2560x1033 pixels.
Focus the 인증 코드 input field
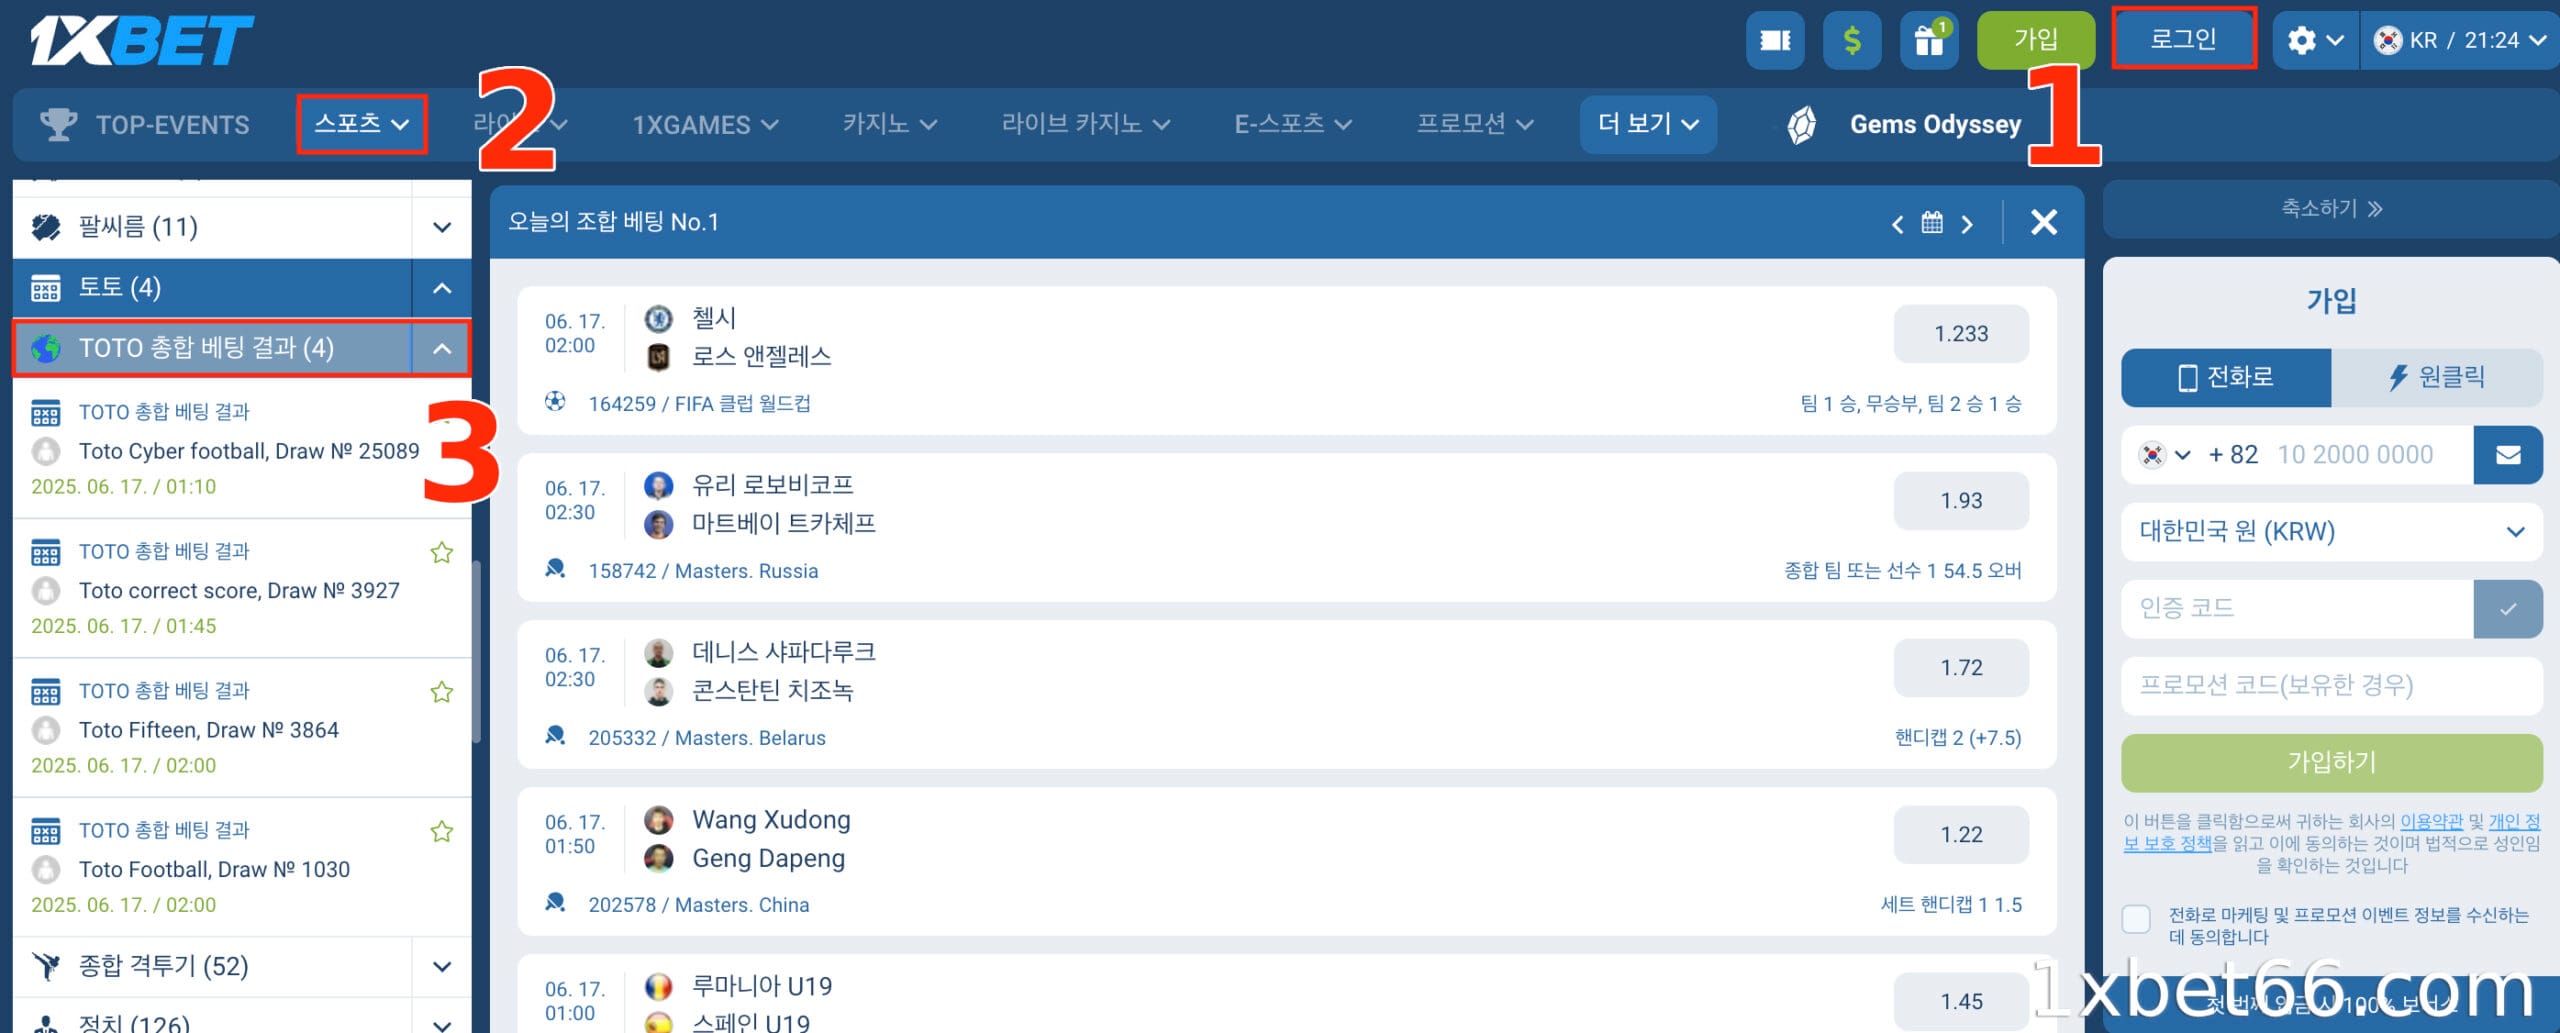[x=2297, y=608]
